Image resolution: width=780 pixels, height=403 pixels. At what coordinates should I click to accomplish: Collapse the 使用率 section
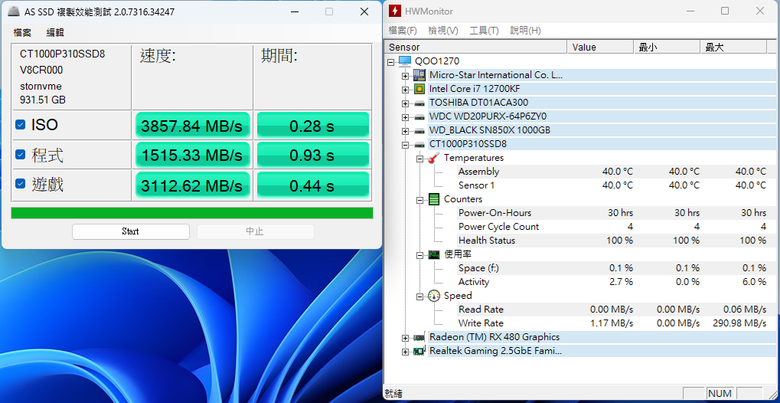420,255
